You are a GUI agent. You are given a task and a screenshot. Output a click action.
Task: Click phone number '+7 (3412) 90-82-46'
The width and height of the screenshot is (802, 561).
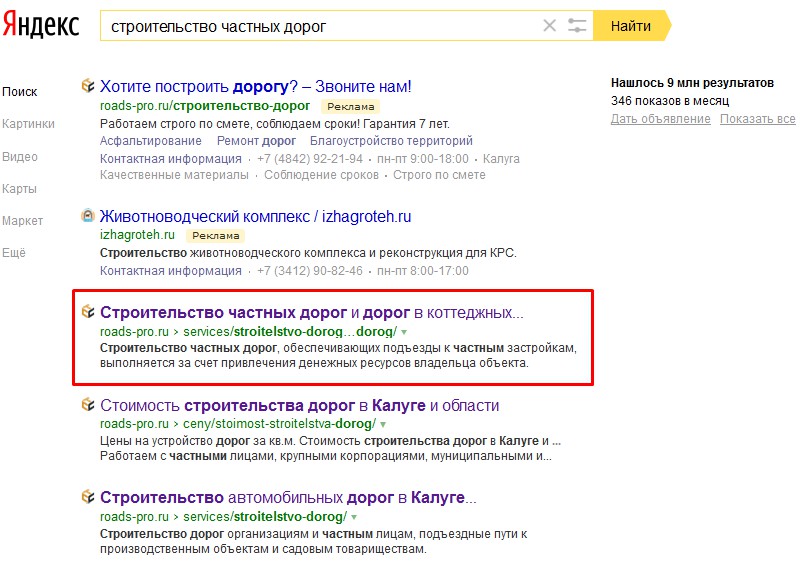[309, 271]
